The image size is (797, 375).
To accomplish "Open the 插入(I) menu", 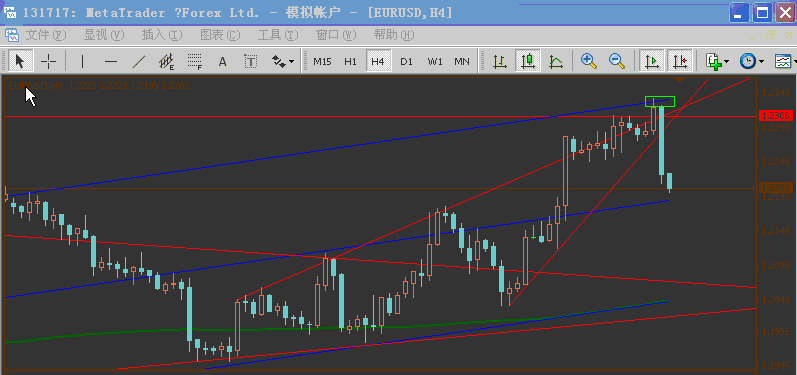I will (162, 35).
